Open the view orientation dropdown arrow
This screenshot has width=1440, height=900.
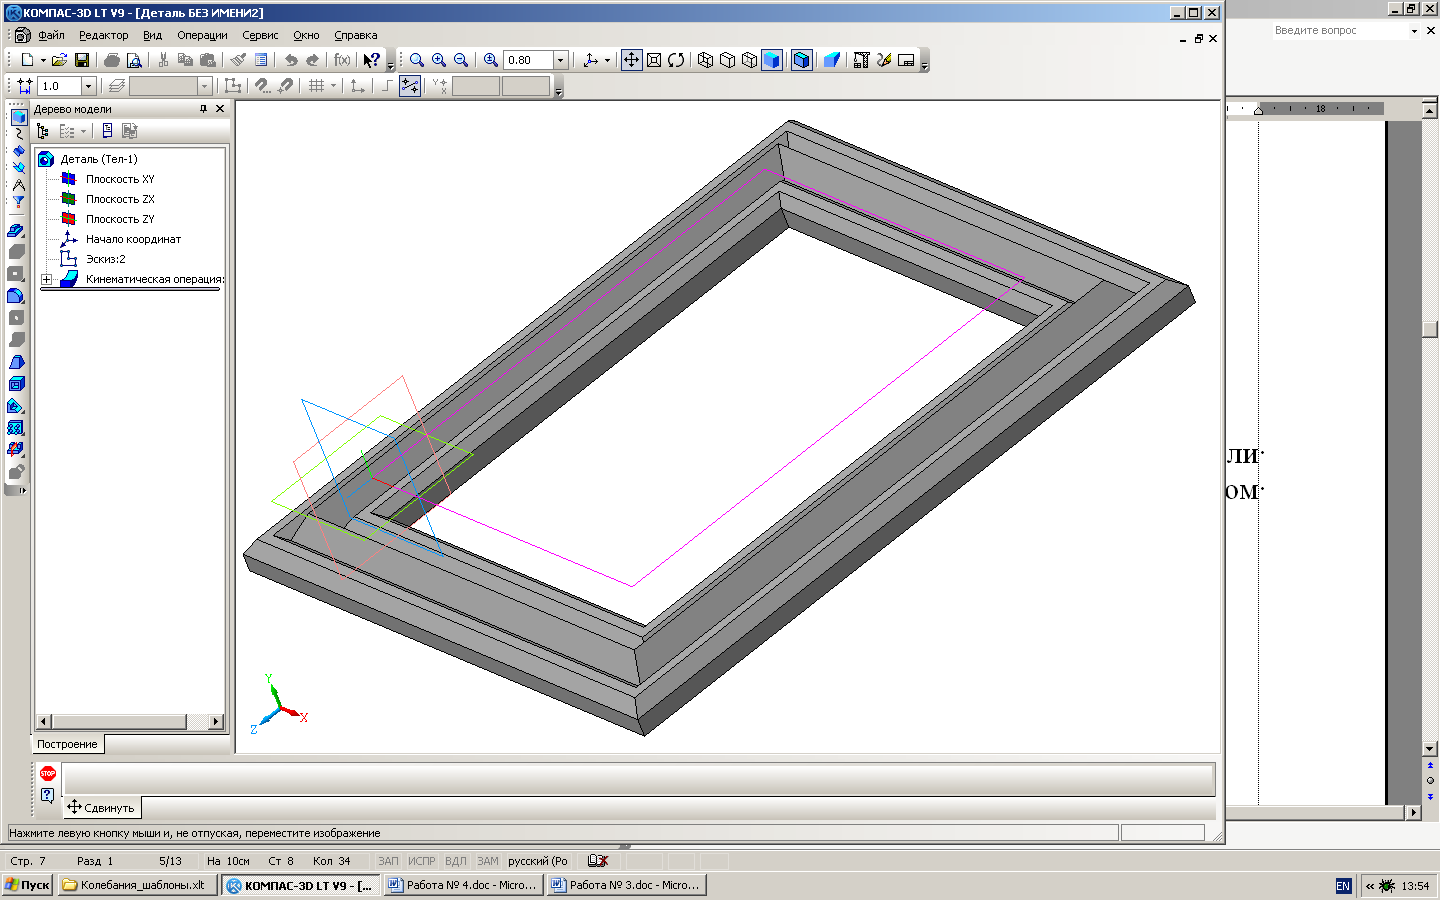click(x=607, y=60)
